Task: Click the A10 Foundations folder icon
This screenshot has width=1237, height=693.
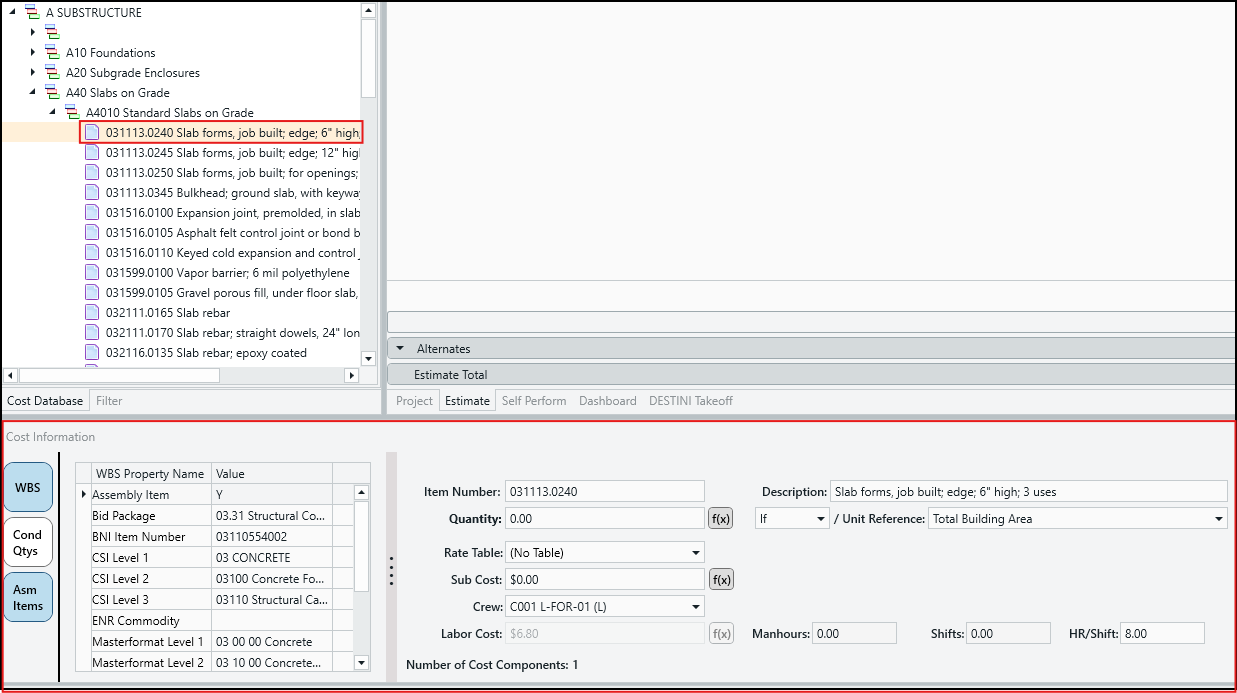Action: point(52,53)
